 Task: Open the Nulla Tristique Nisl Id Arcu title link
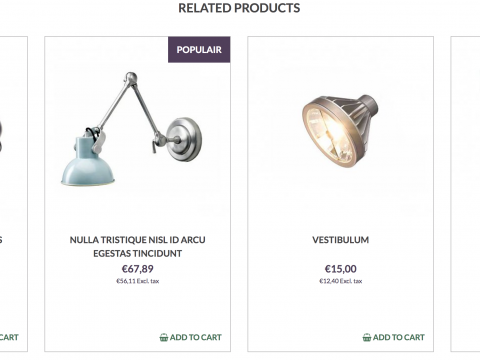point(137,247)
